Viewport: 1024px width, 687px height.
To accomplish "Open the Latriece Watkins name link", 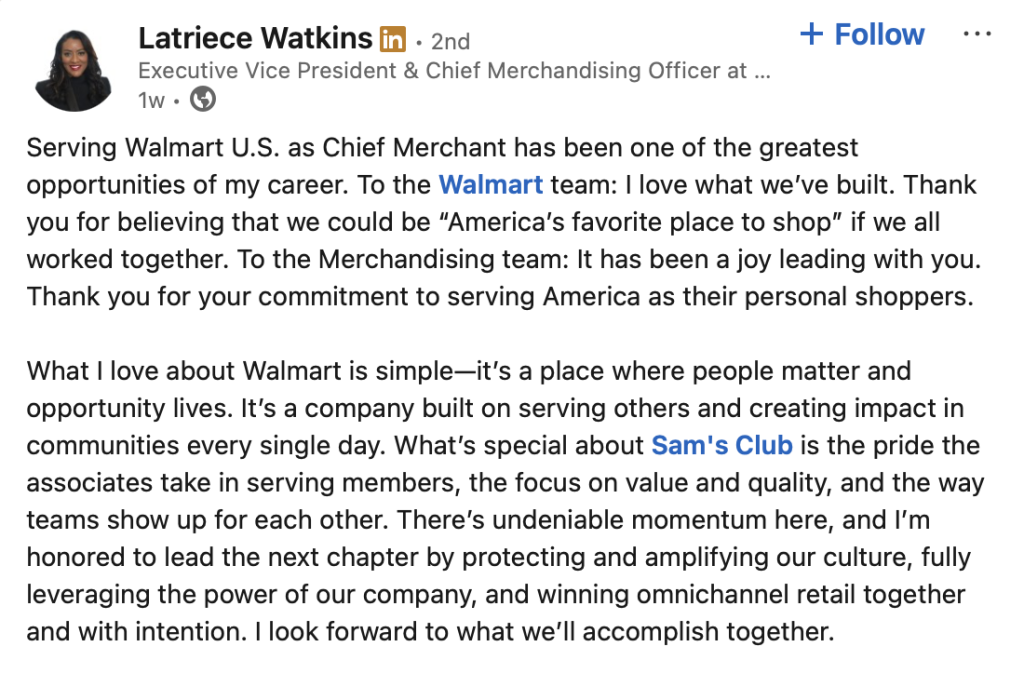I will pyautogui.click(x=255, y=39).
